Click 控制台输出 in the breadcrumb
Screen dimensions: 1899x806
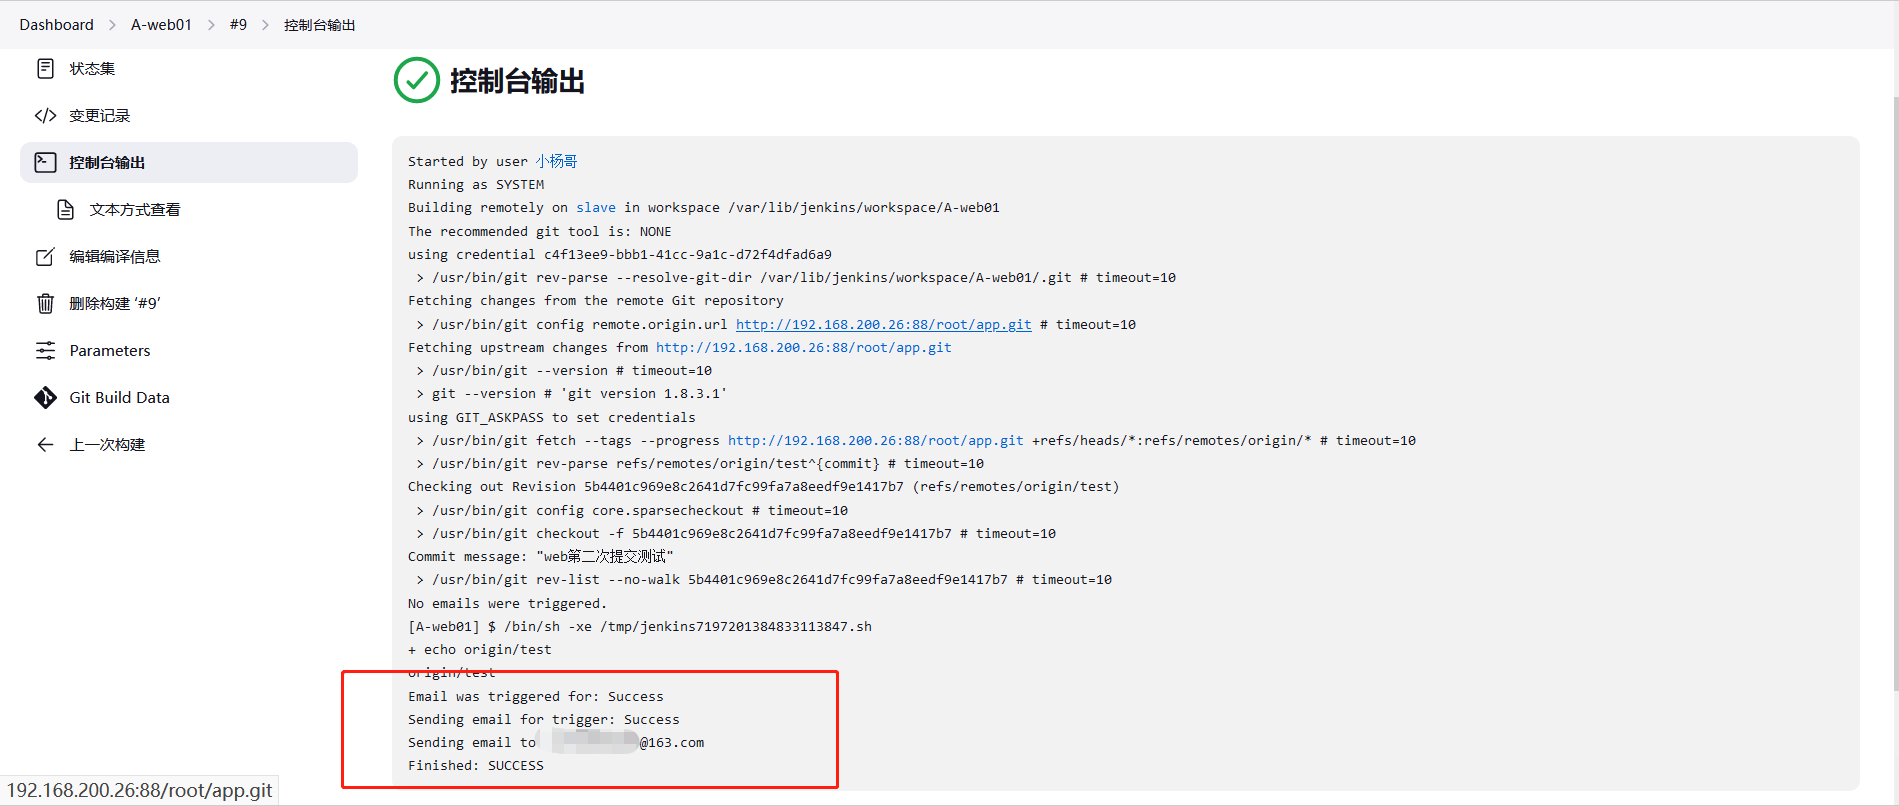click(319, 25)
